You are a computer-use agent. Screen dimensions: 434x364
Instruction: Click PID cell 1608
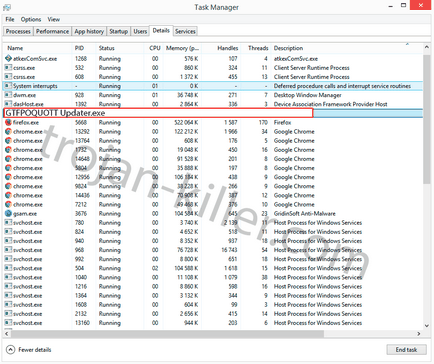[x=81, y=305]
